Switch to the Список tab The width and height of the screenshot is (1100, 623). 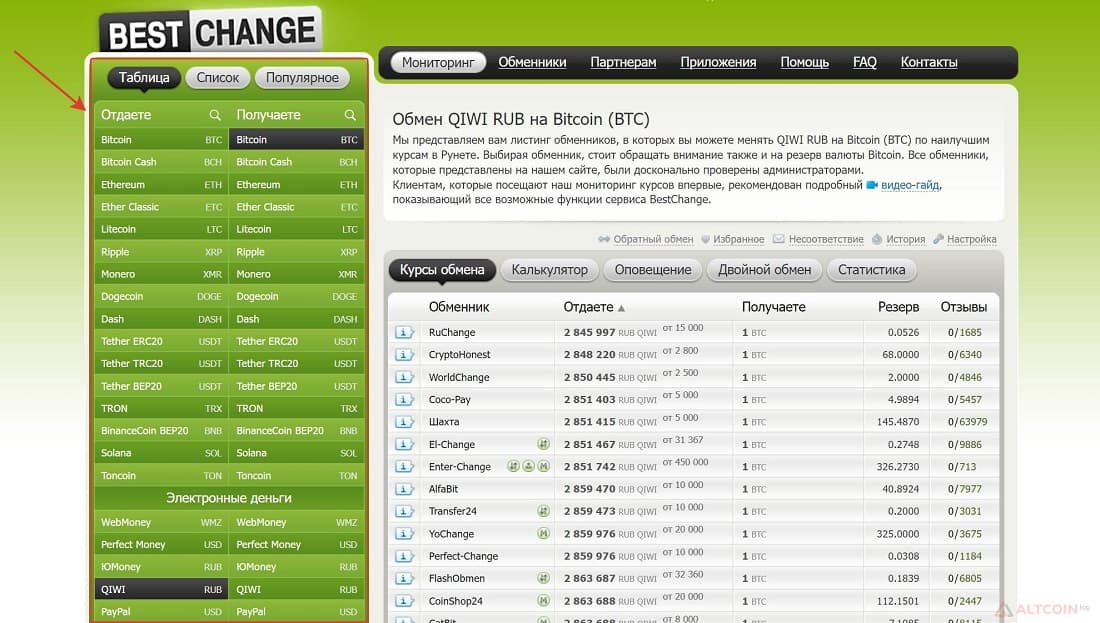tap(217, 78)
